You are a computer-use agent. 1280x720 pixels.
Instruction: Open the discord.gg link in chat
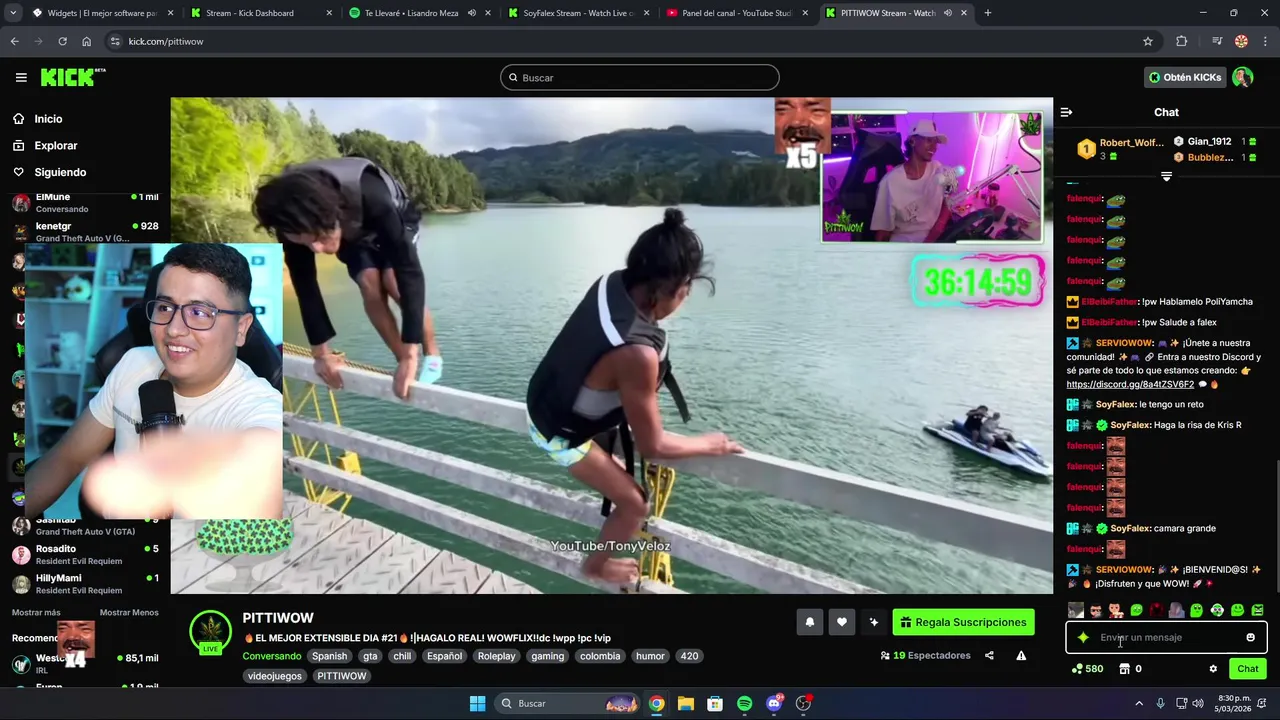tap(1130, 384)
